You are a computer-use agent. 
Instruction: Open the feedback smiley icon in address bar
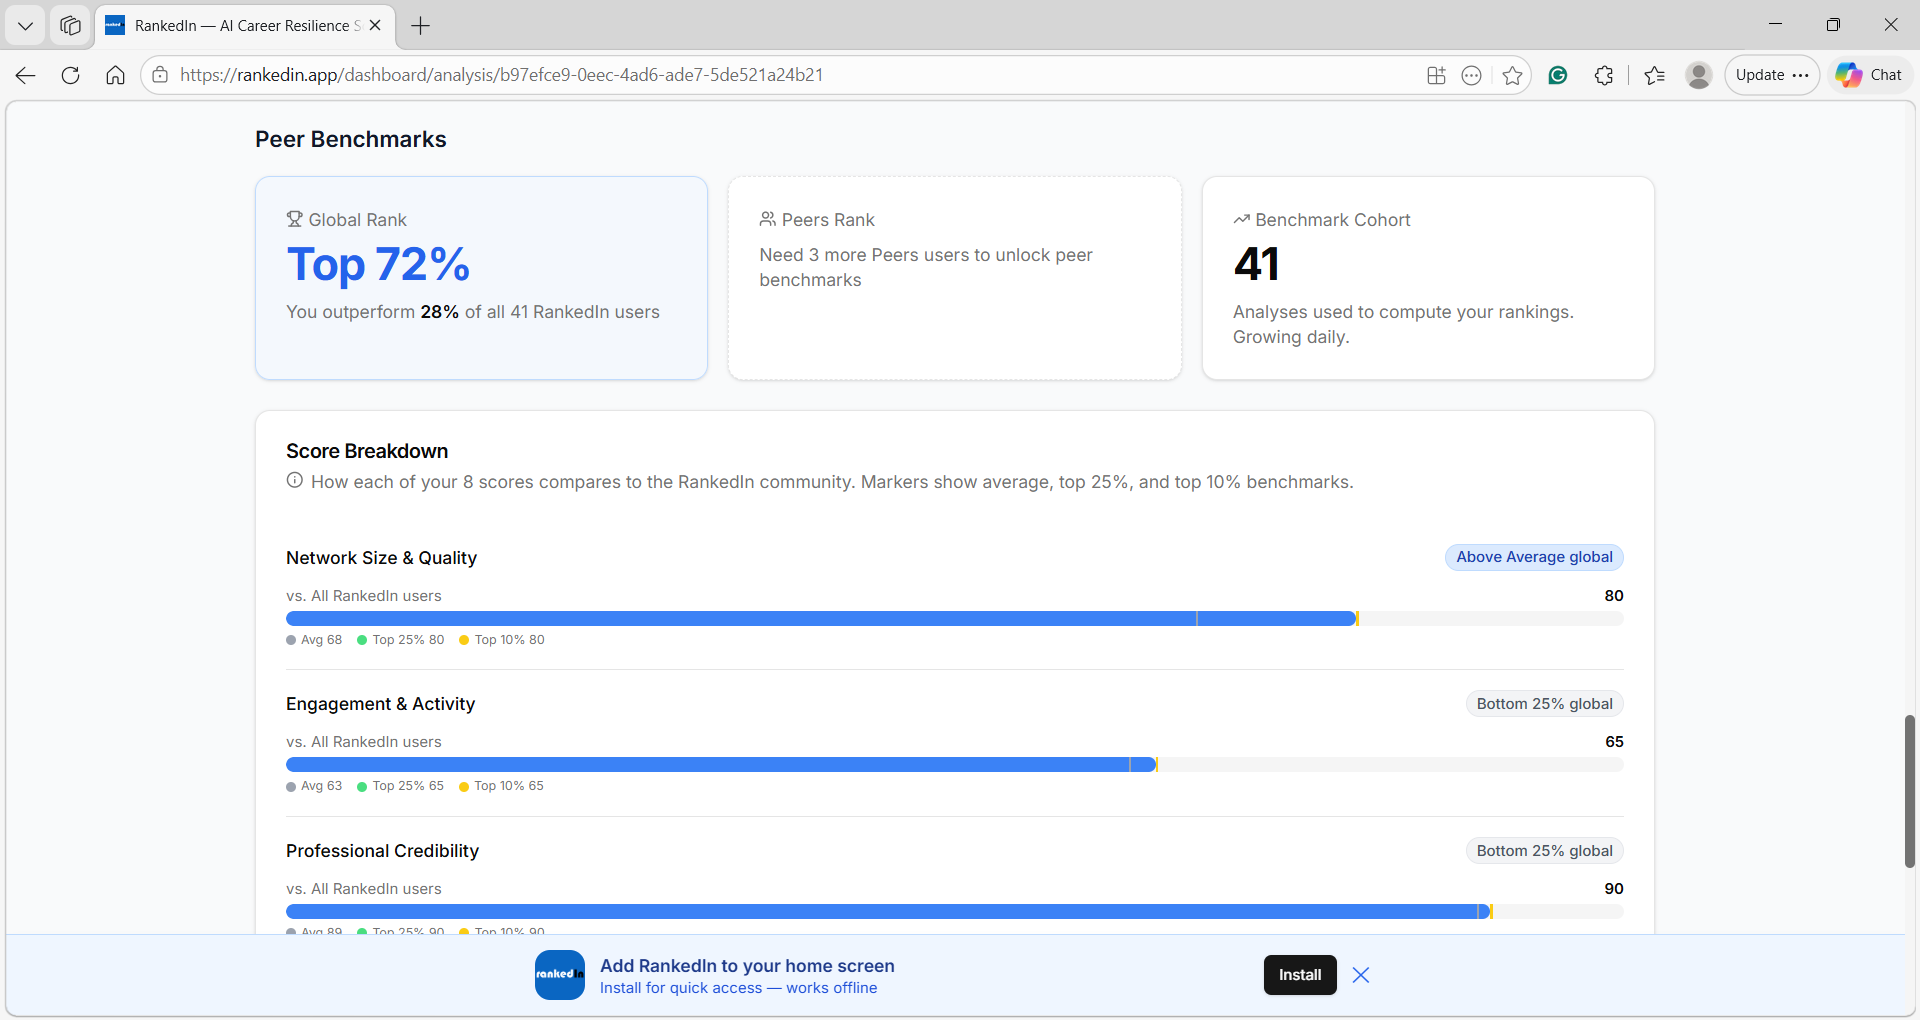[x=1471, y=75]
